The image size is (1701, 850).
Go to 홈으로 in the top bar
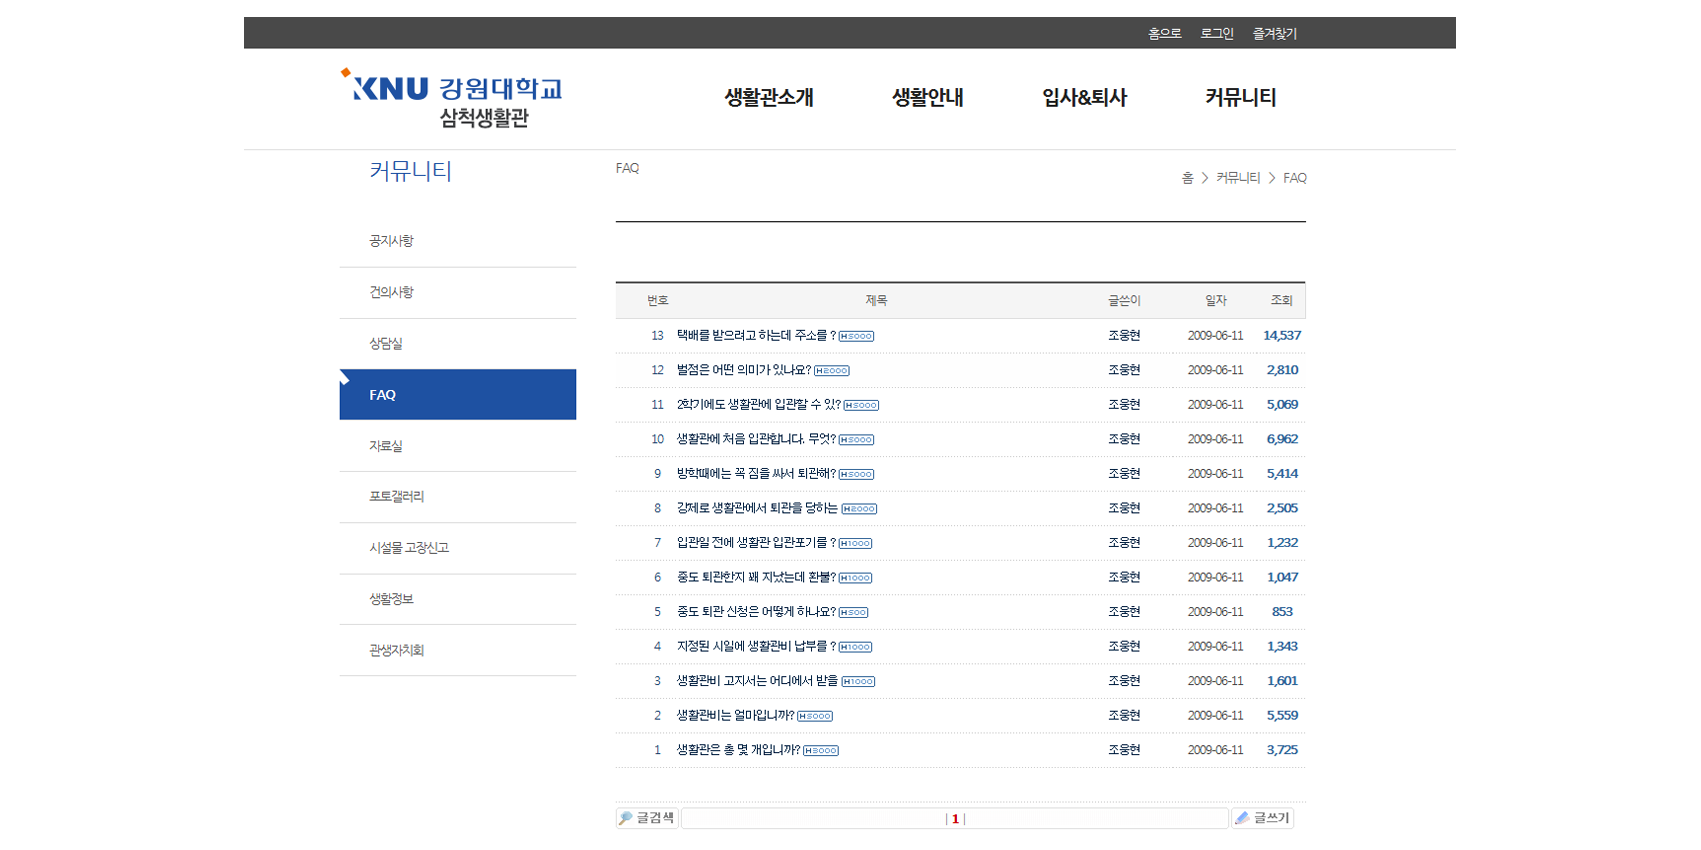(x=1164, y=34)
